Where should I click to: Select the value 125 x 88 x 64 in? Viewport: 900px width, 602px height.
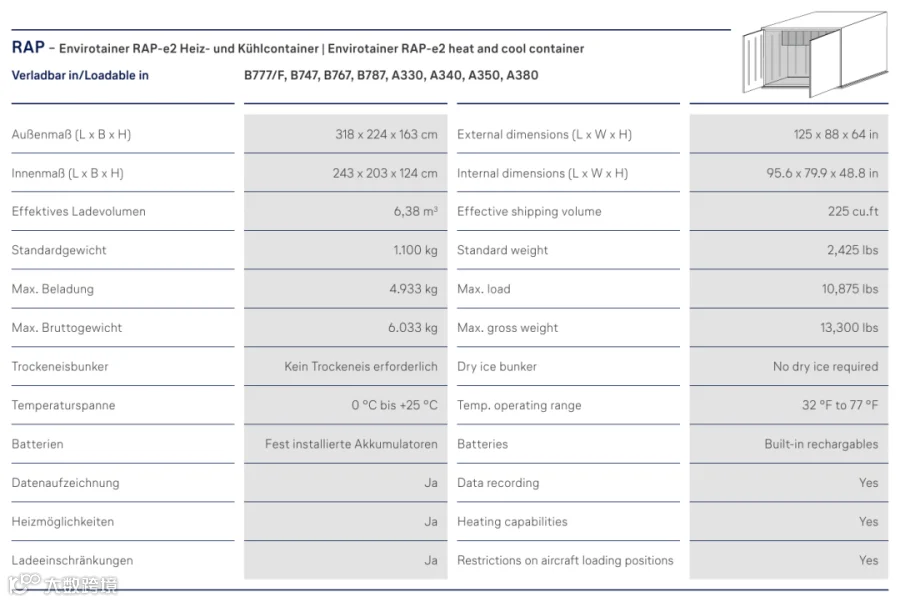tap(836, 134)
